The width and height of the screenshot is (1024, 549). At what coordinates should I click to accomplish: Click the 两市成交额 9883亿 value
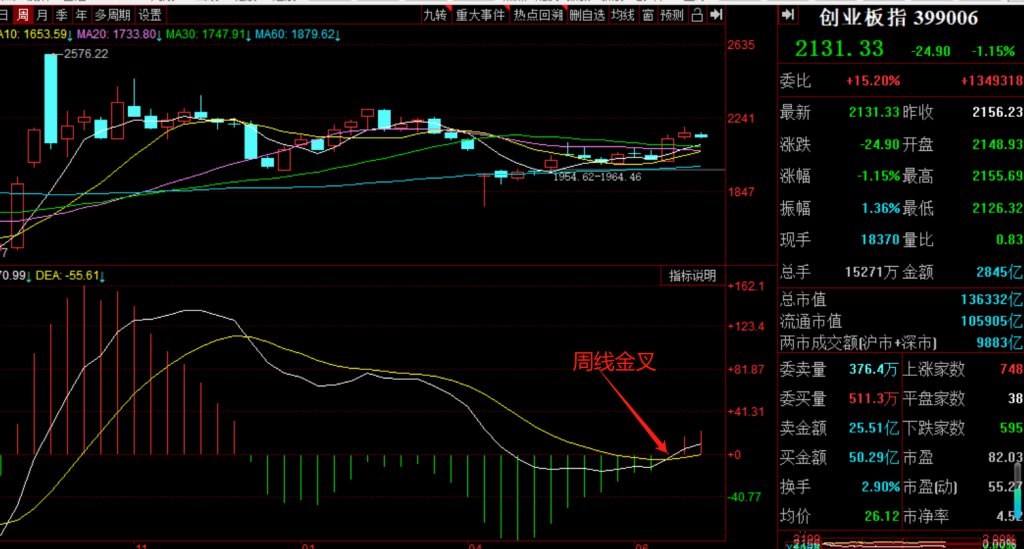tap(999, 343)
